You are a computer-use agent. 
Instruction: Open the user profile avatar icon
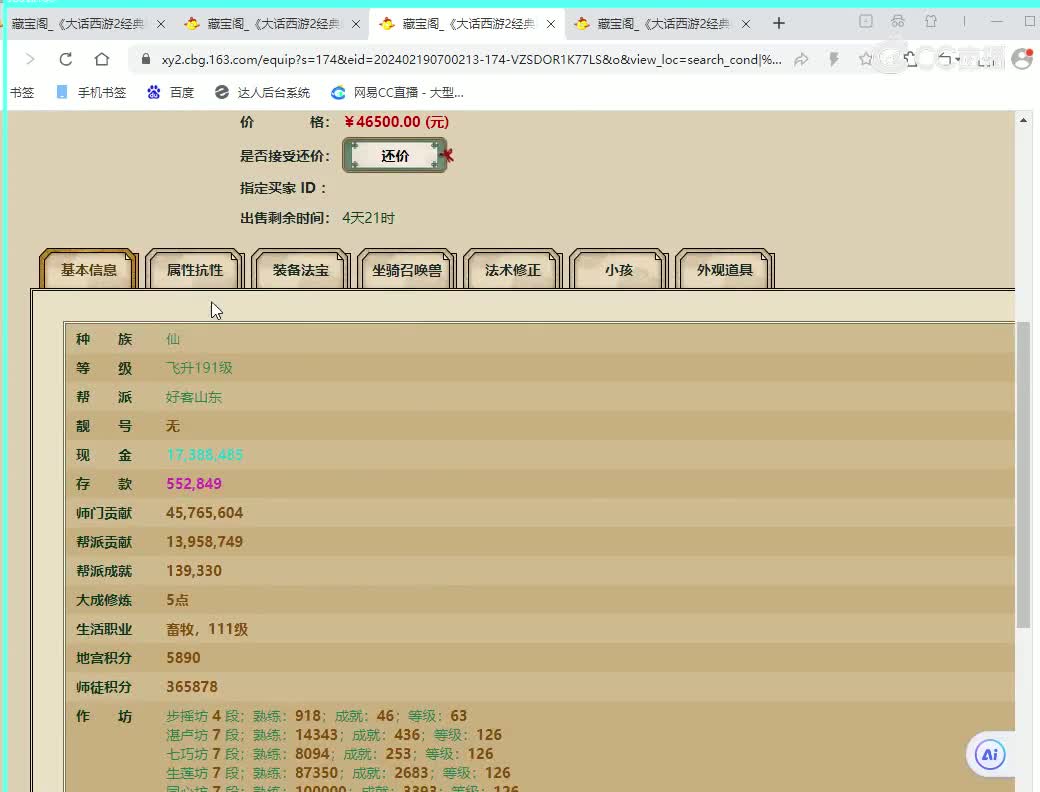point(1022,59)
